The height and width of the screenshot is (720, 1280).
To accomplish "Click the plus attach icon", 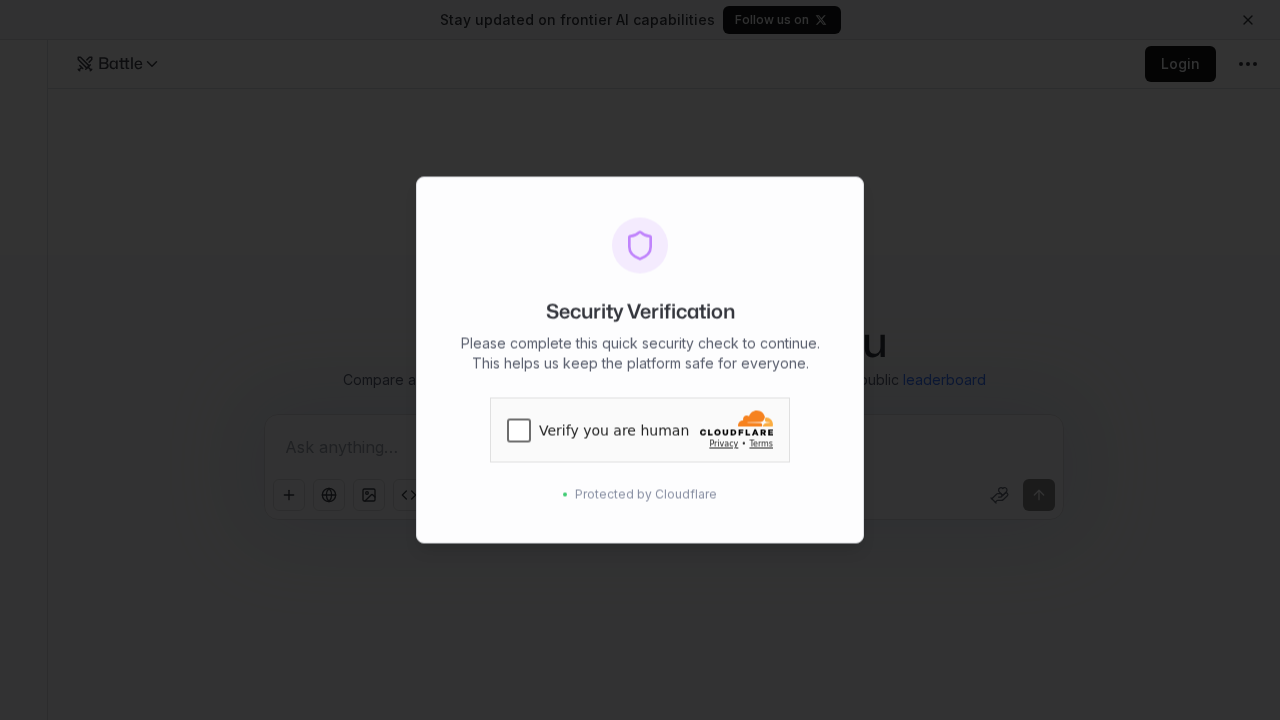I will click(x=289, y=495).
